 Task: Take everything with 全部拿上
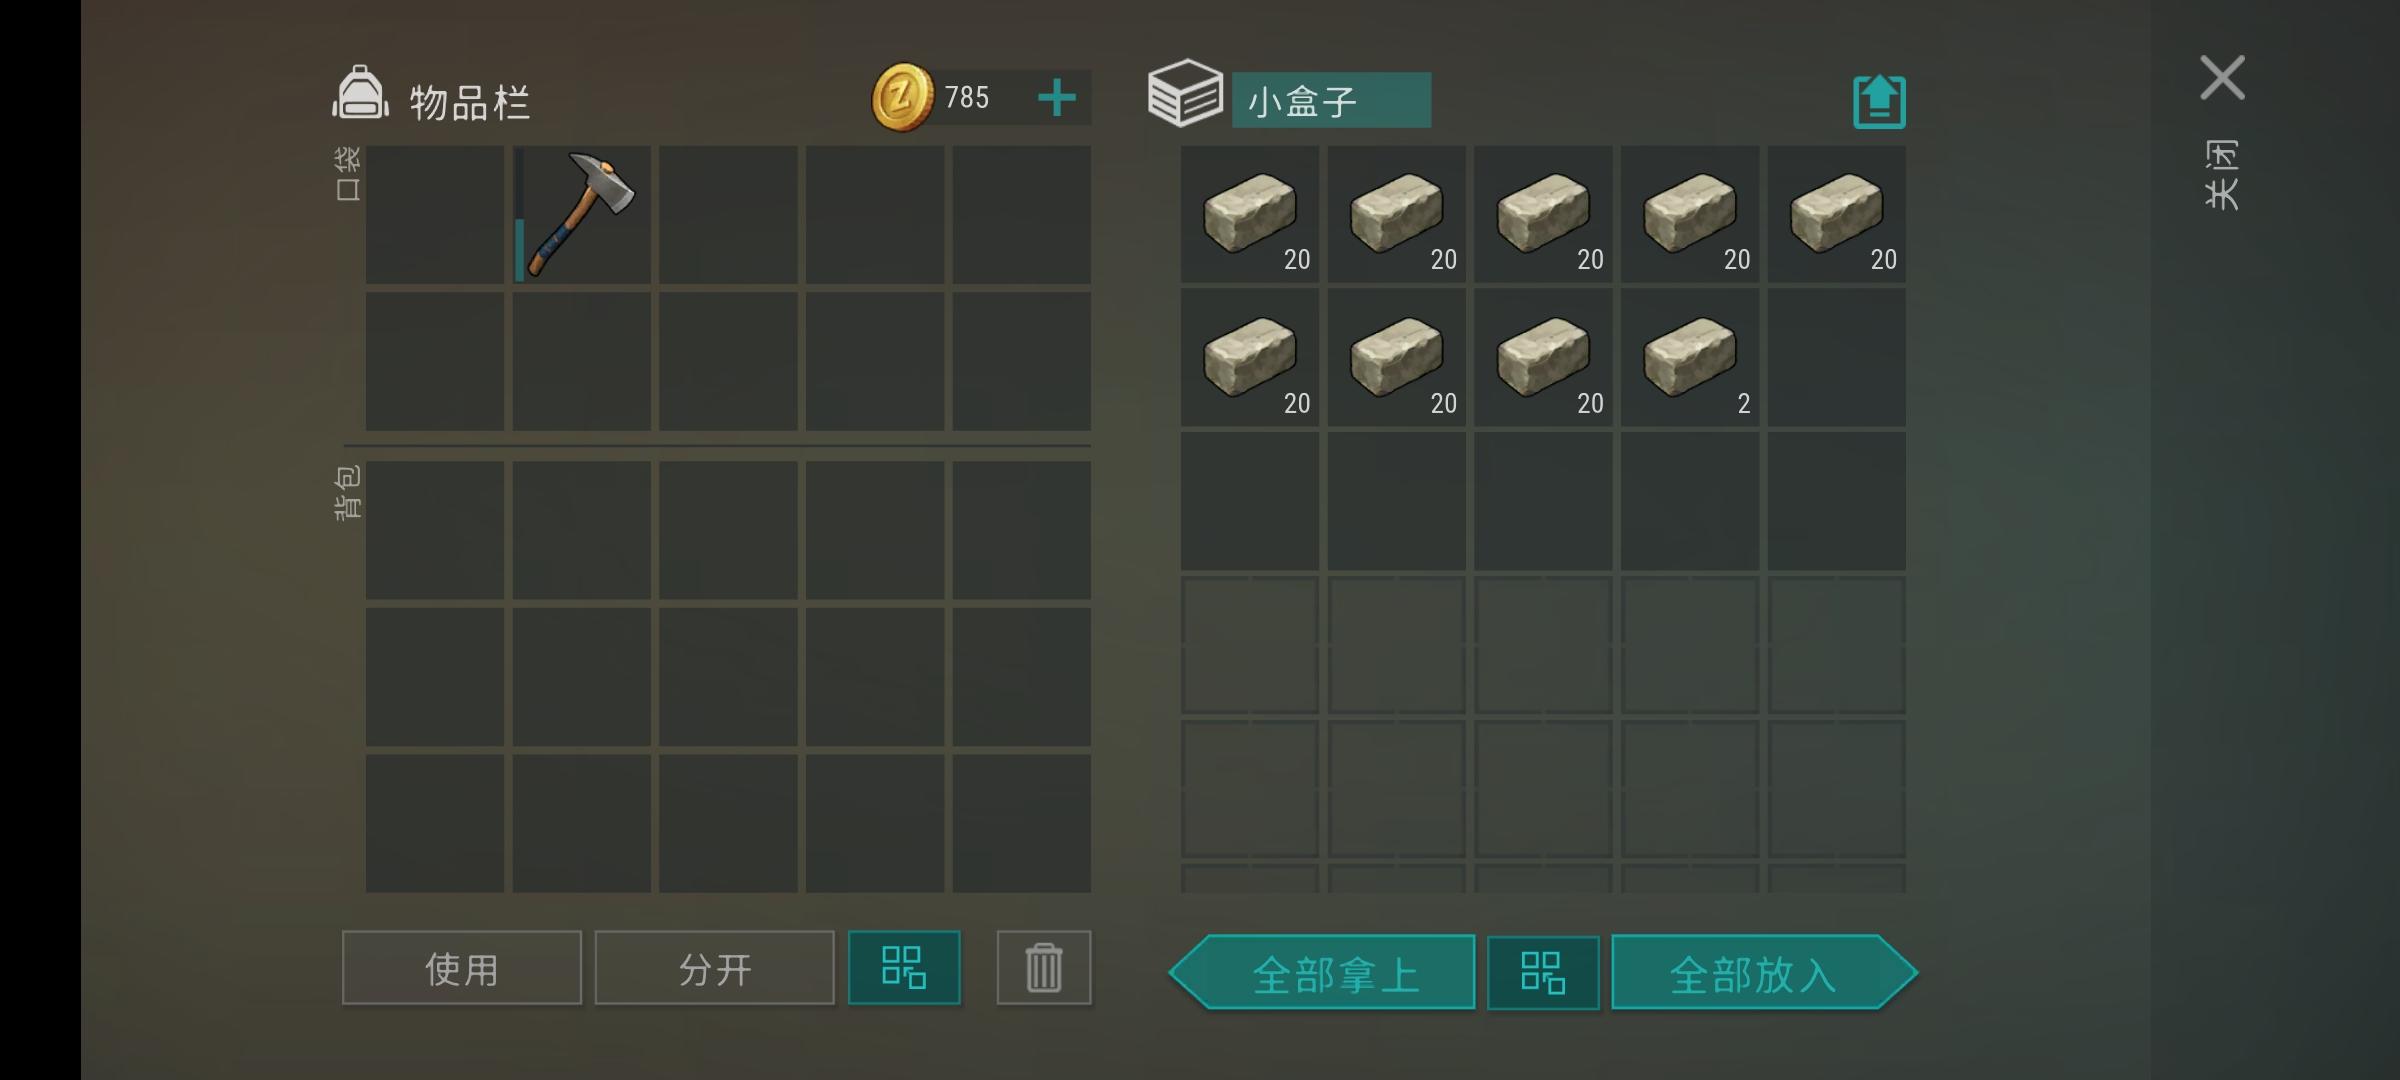1322,973
